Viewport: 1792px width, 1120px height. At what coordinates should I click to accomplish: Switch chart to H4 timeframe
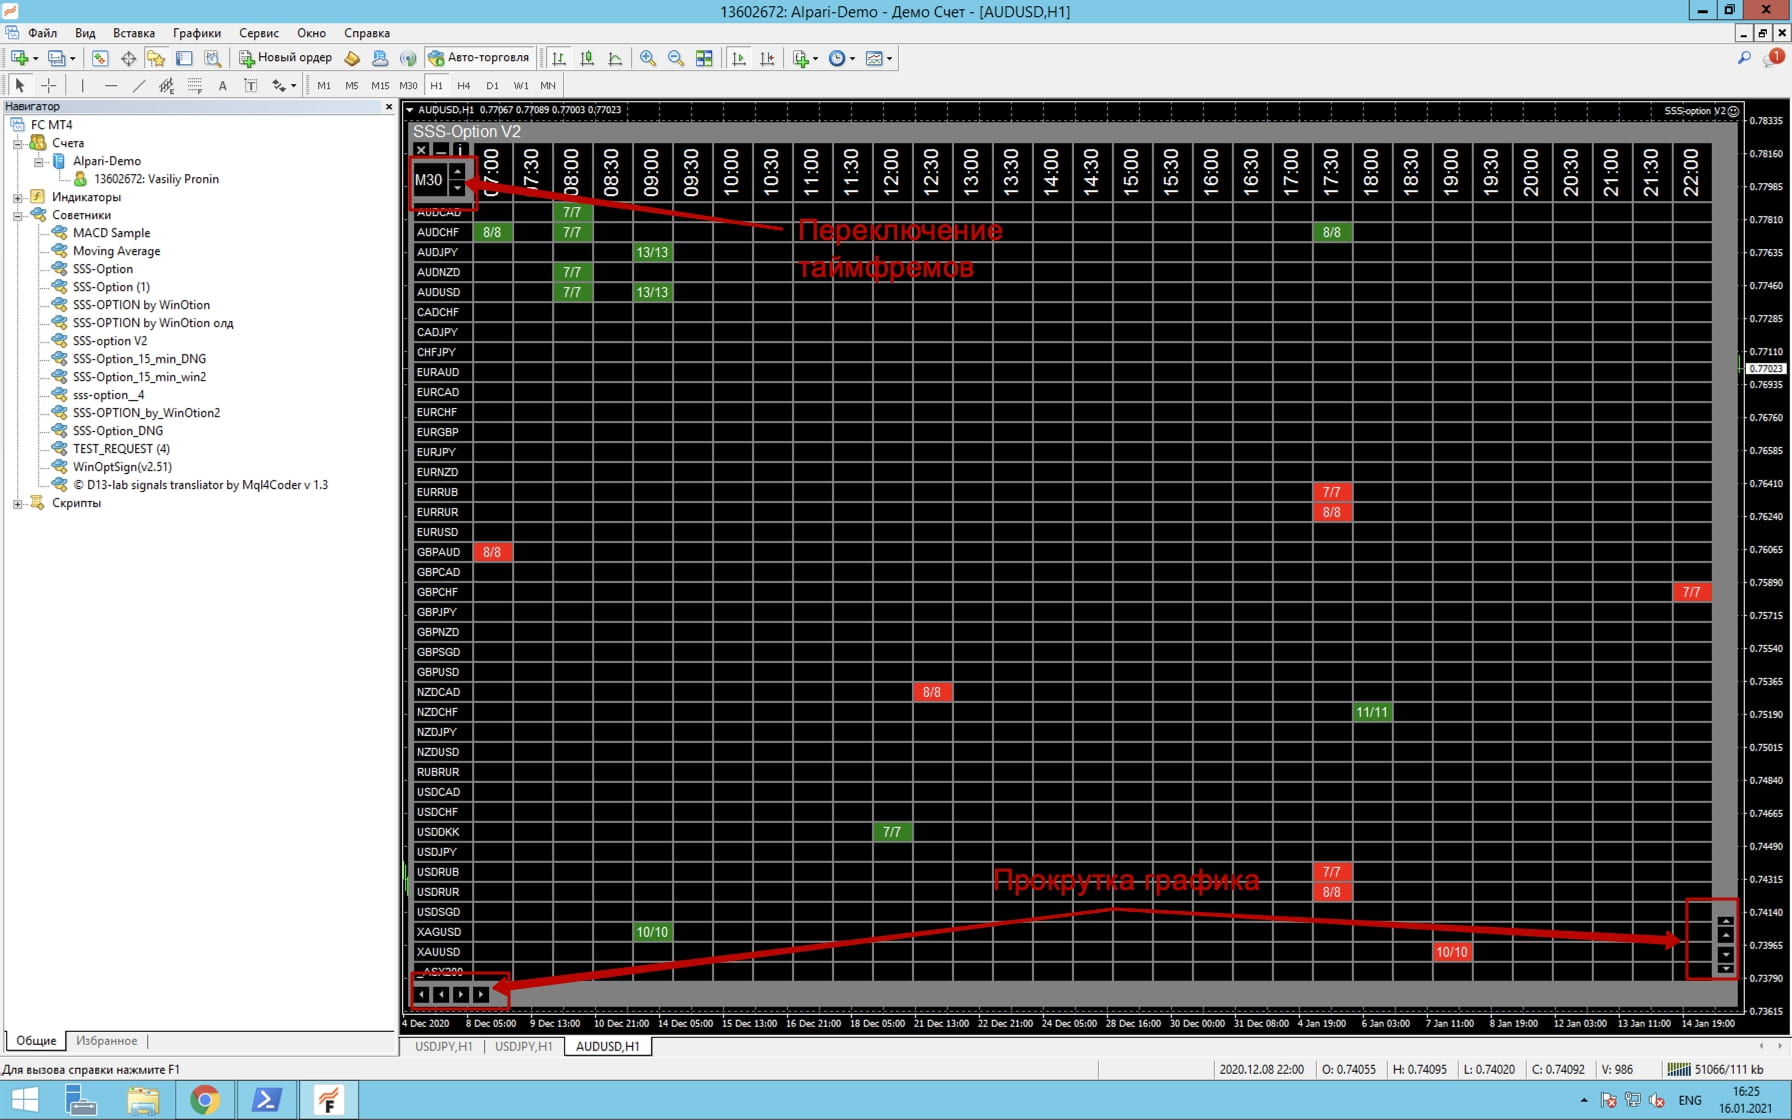pyautogui.click(x=463, y=86)
